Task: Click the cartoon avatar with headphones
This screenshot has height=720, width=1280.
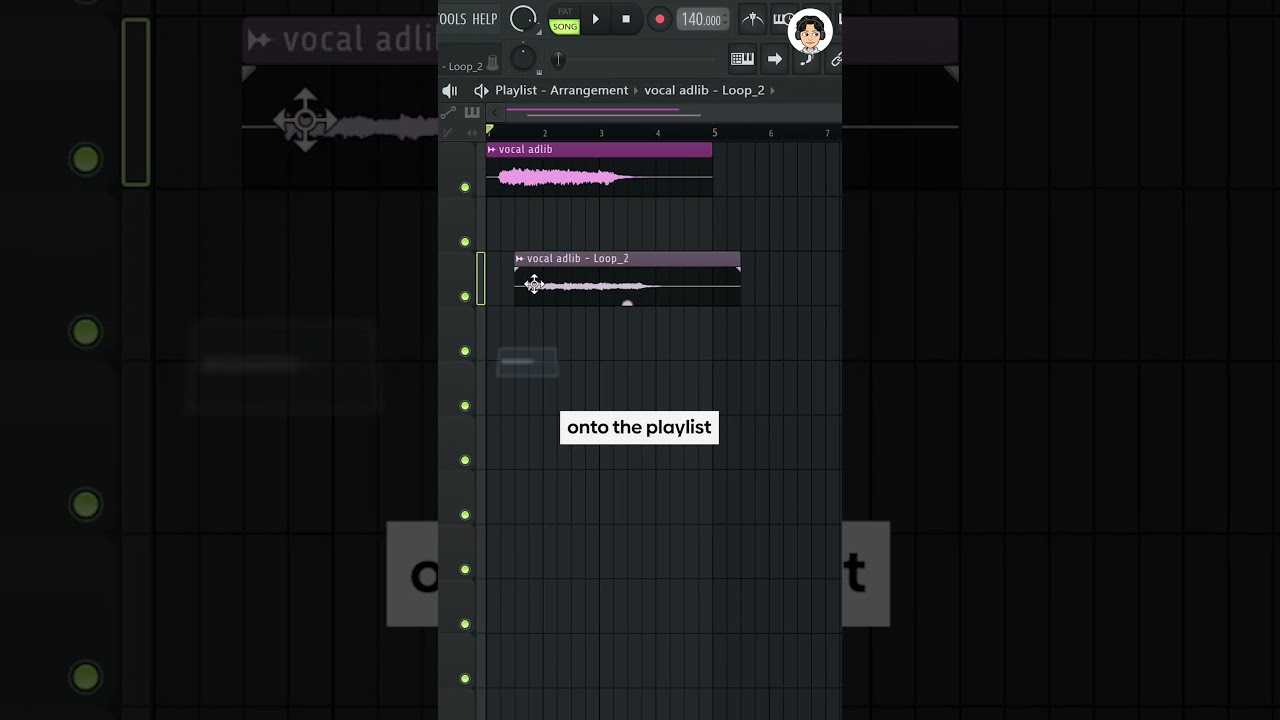Action: pos(810,32)
